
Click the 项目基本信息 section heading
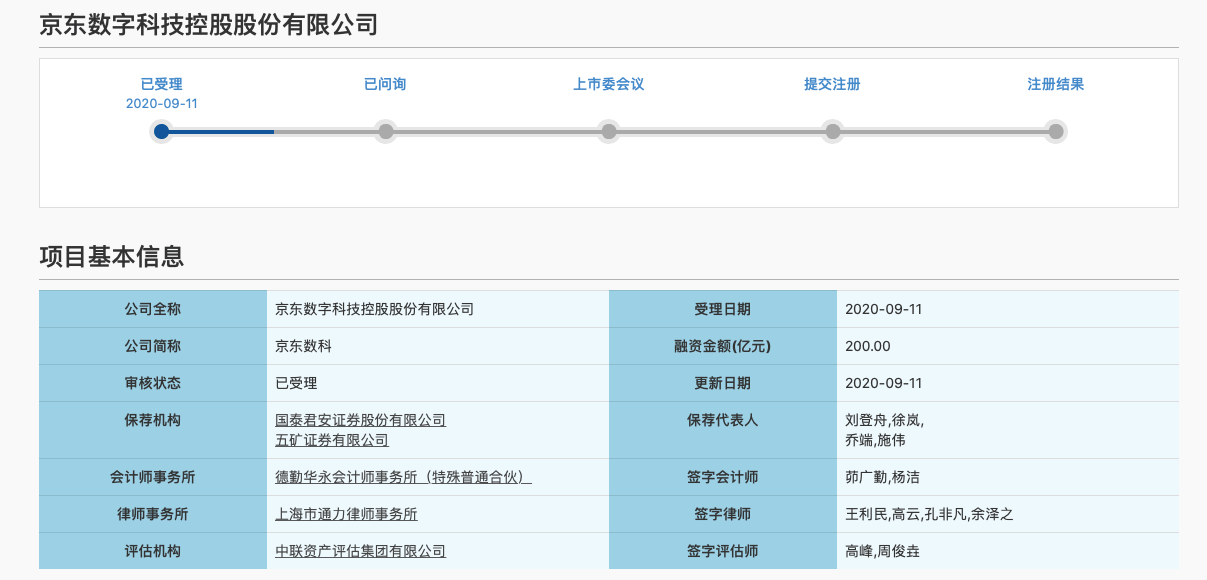111,257
